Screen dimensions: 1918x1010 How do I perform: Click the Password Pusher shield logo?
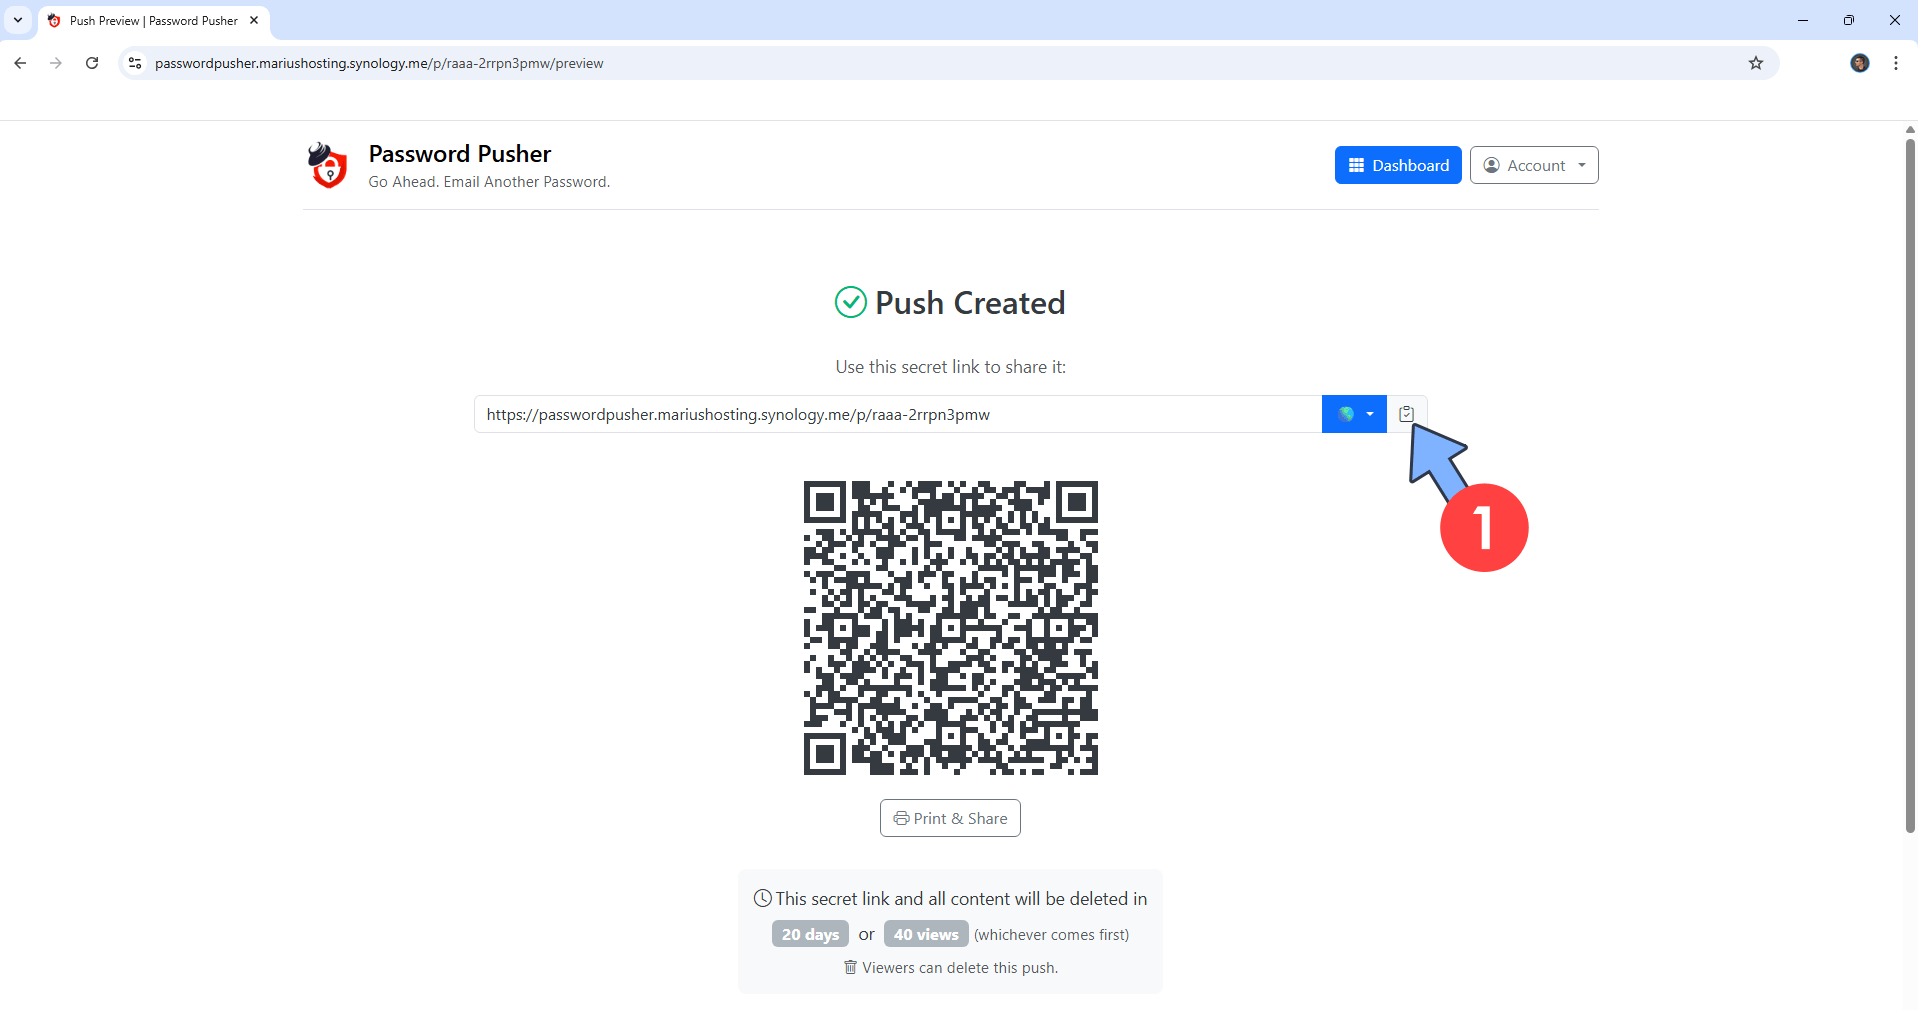[328, 166]
